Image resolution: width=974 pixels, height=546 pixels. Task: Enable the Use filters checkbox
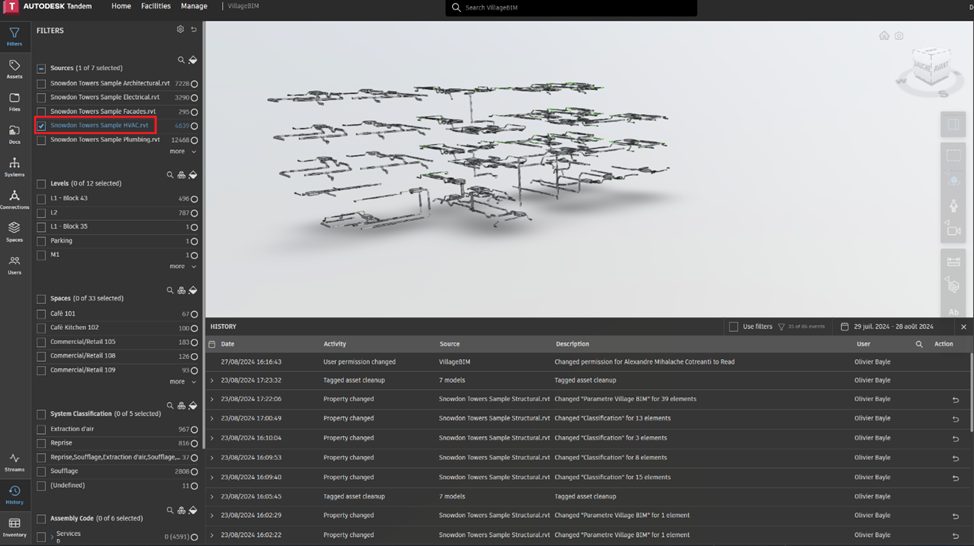point(734,327)
